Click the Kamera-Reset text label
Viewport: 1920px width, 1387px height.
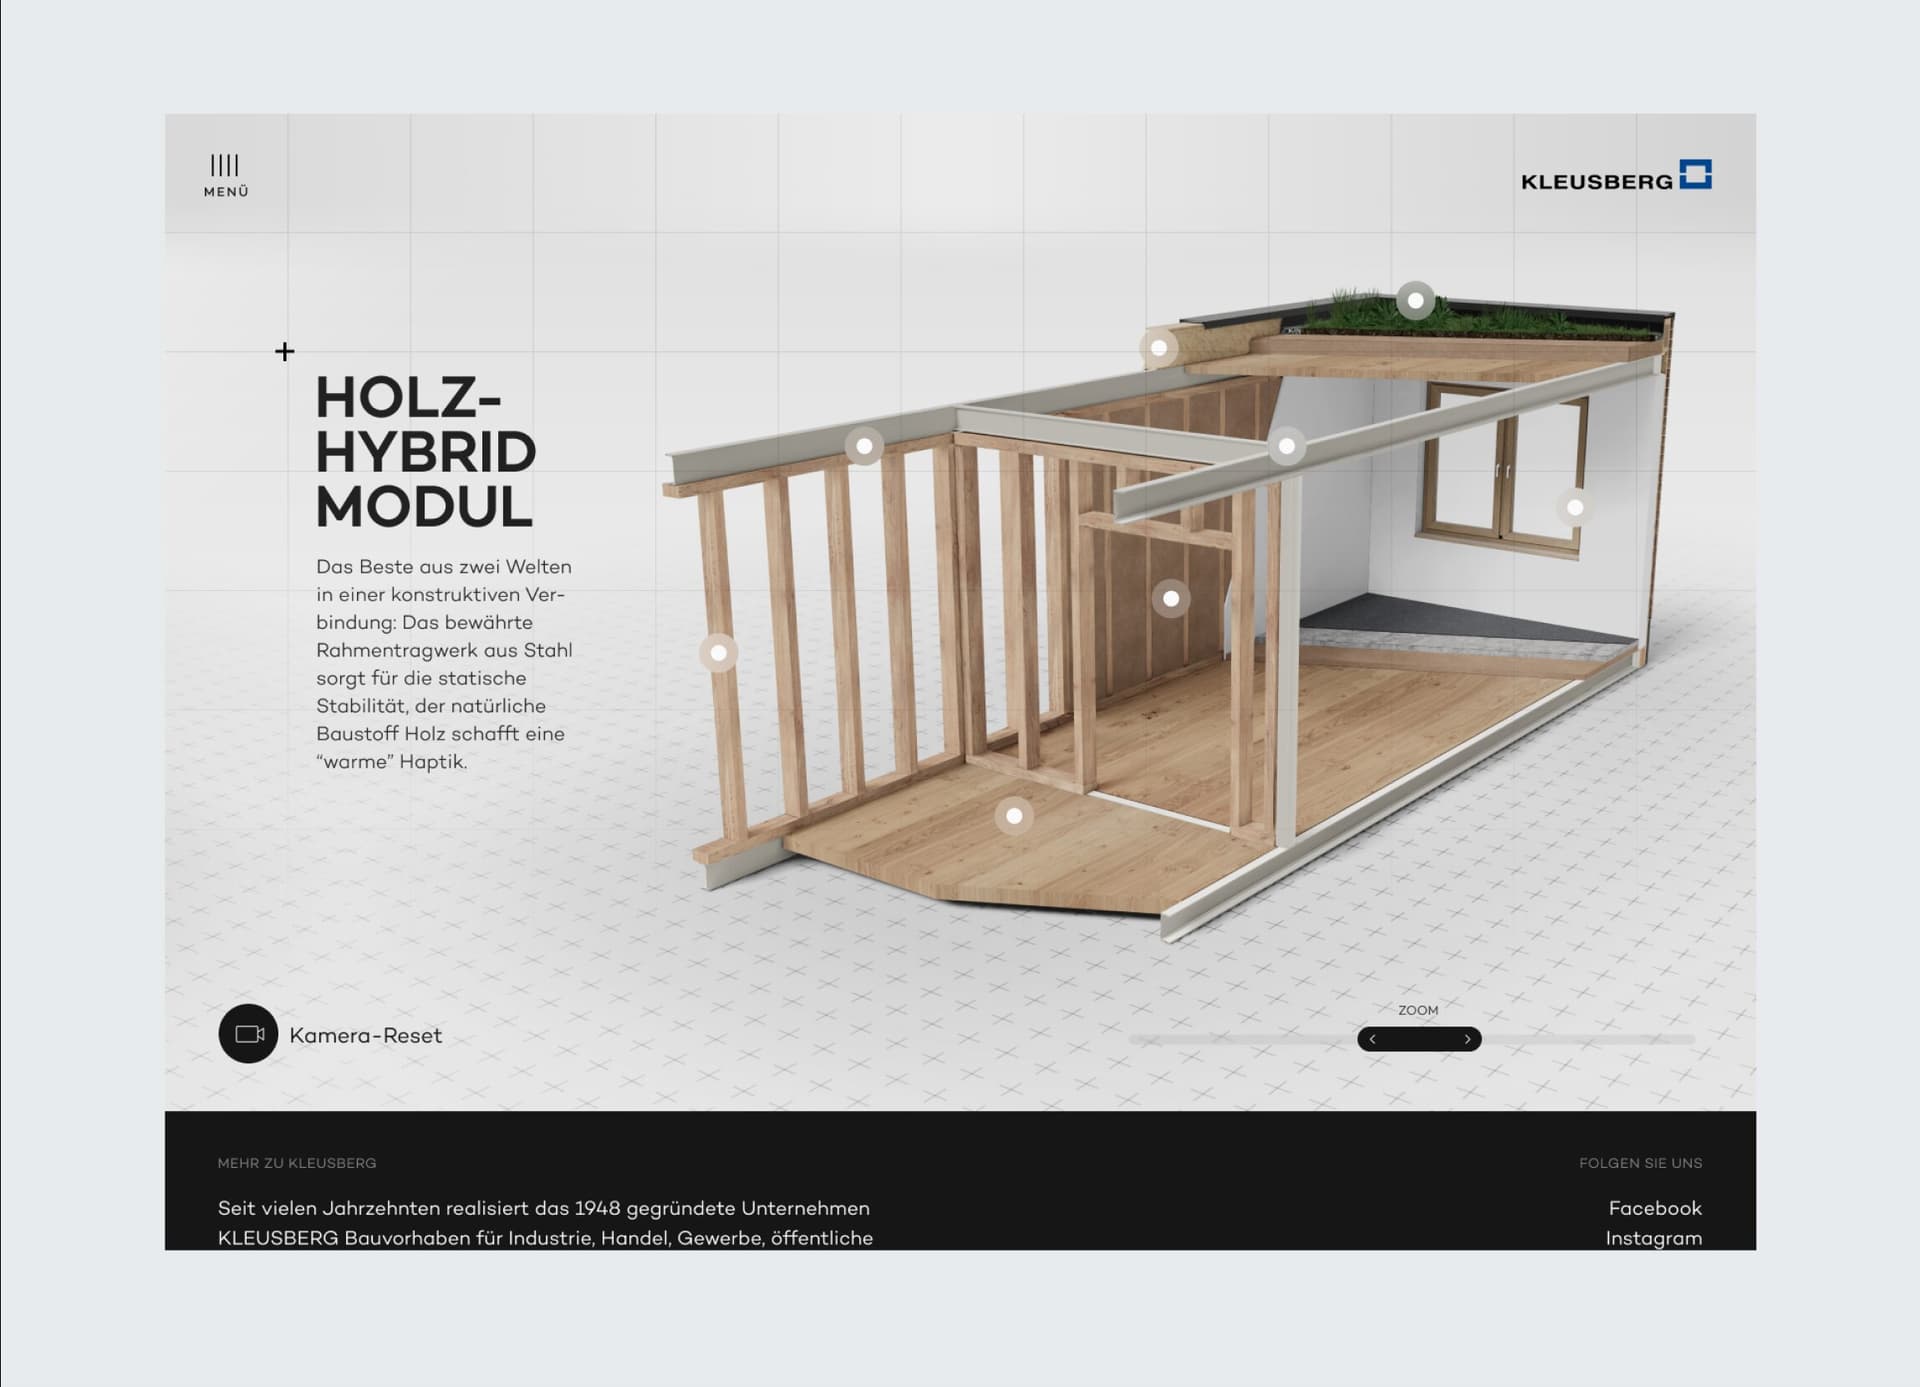tap(365, 1036)
